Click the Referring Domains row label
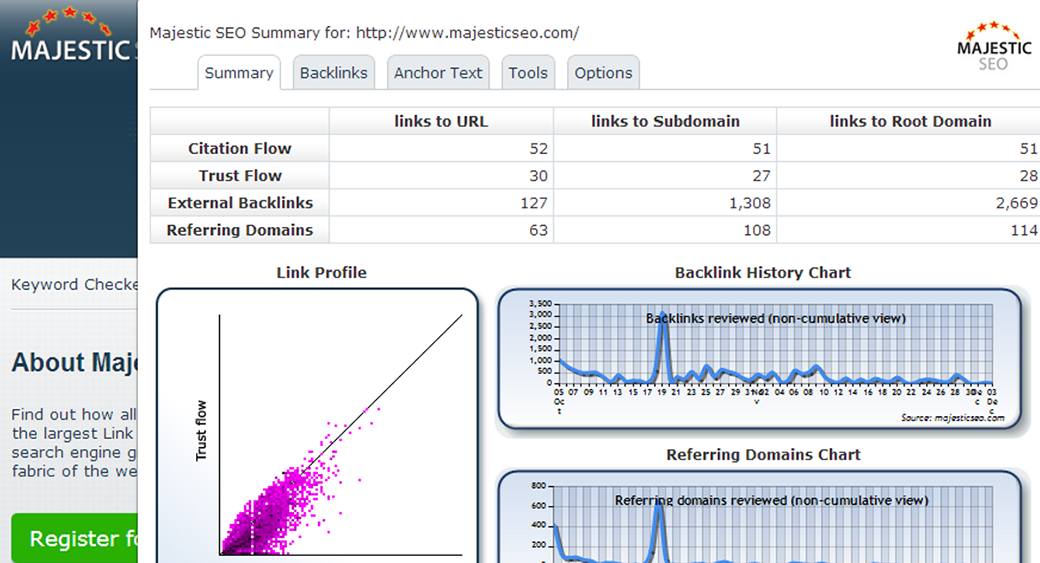 240,230
